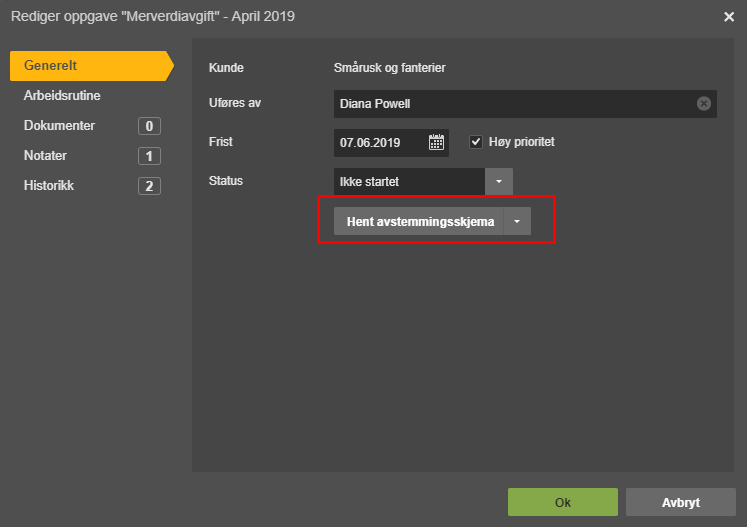Select the Generelt tab

91,66
